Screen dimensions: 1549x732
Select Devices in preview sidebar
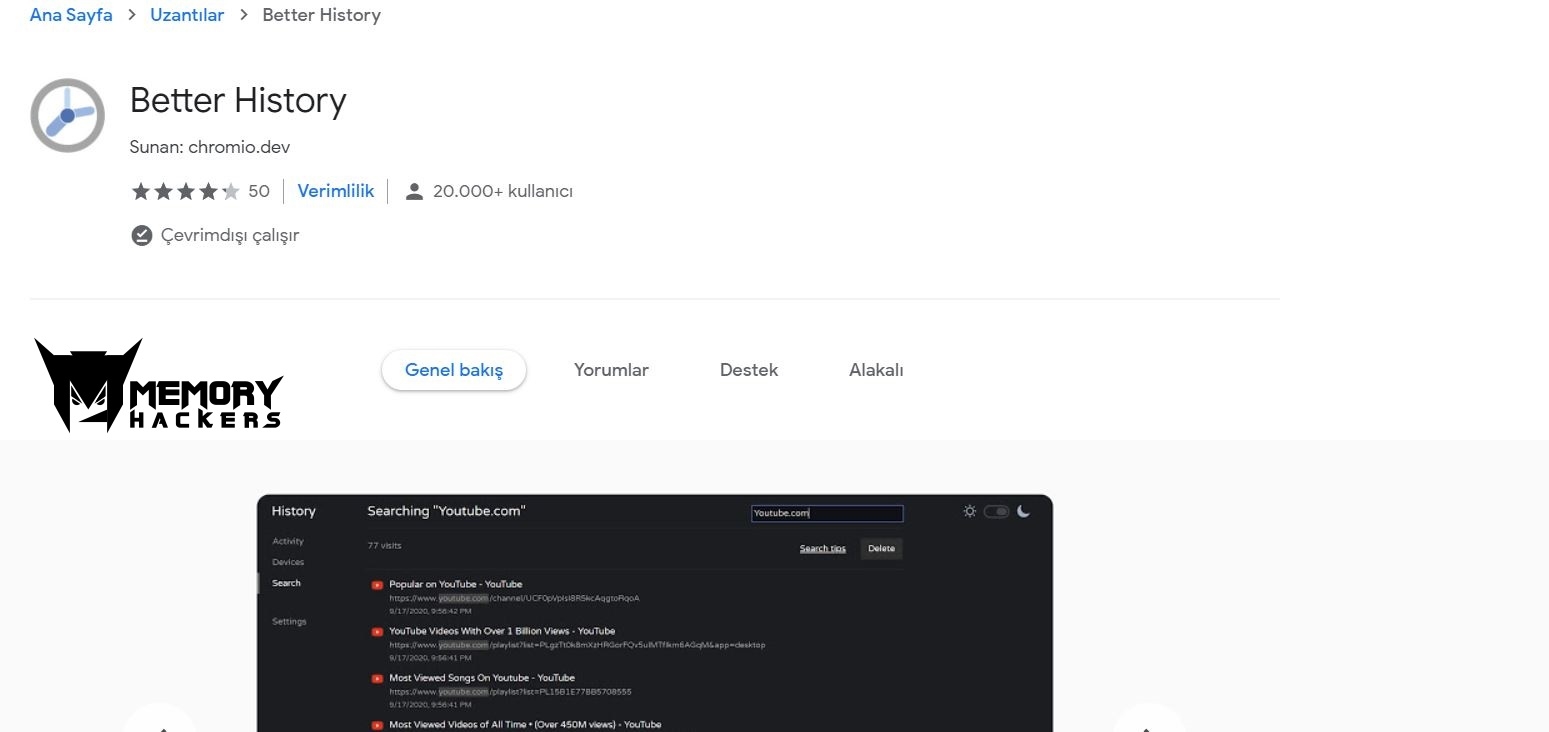click(x=288, y=562)
